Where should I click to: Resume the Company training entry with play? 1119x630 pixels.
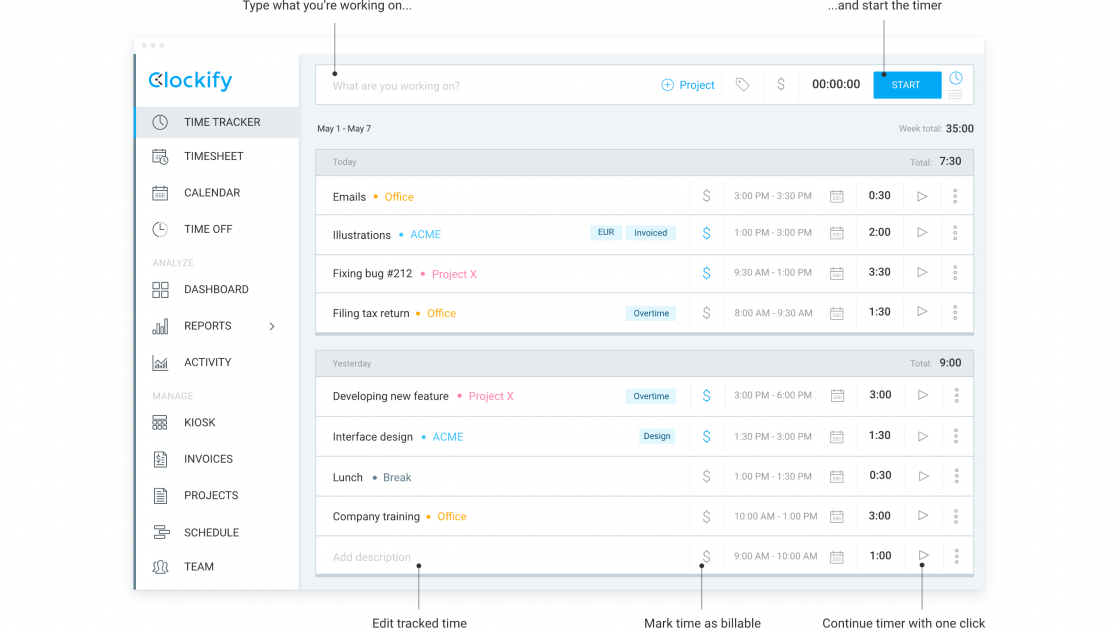tap(923, 516)
